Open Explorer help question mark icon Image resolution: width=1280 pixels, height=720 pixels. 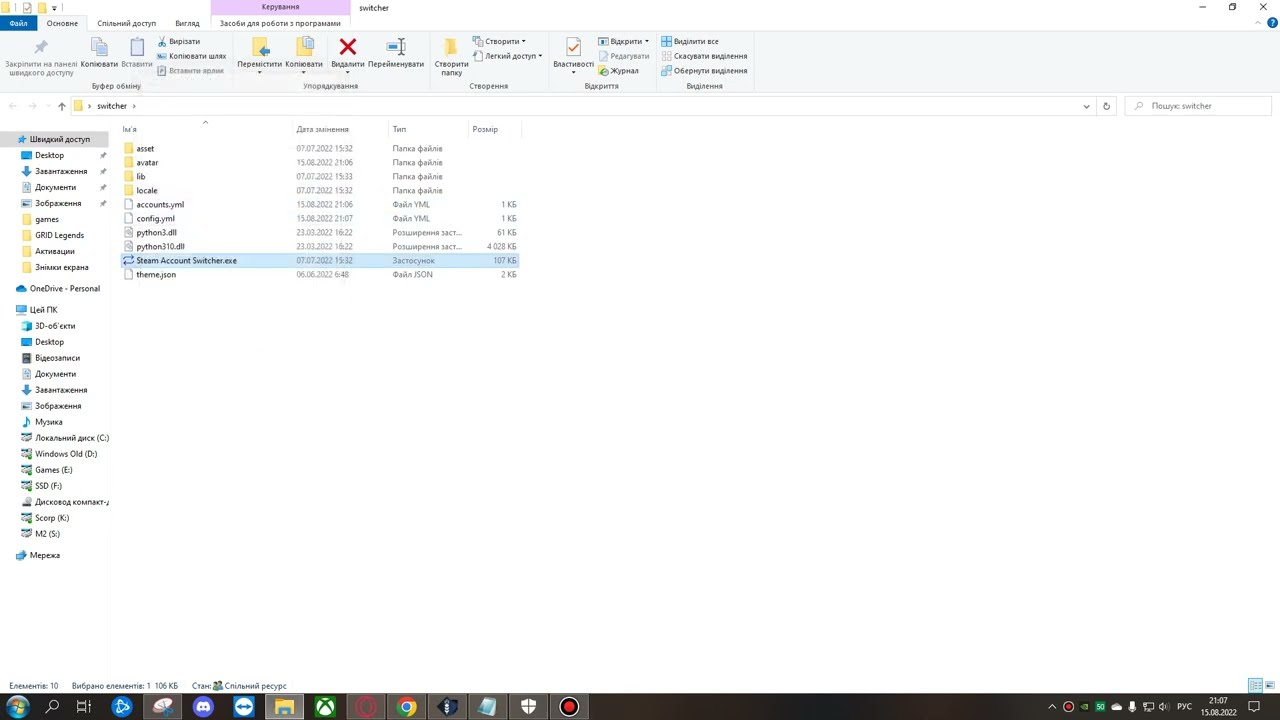pyautogui.click(x=1272, y=23)
